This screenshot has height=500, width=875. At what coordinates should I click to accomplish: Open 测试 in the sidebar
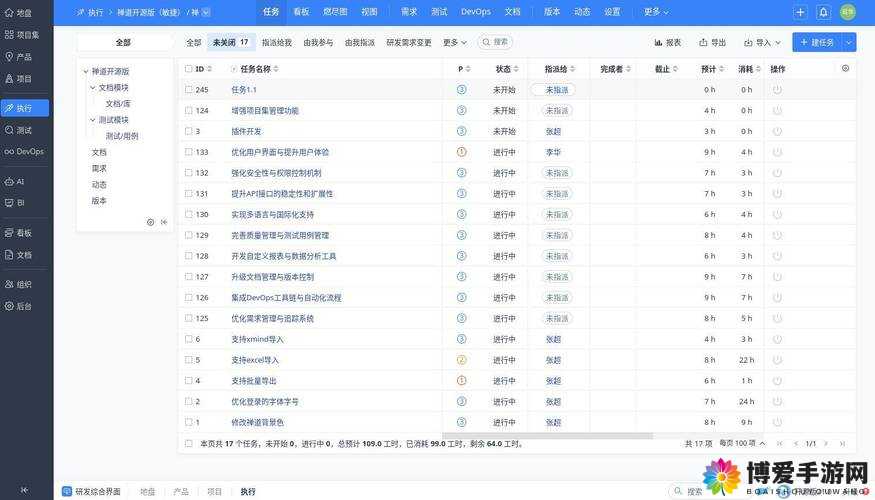[18, 130]
